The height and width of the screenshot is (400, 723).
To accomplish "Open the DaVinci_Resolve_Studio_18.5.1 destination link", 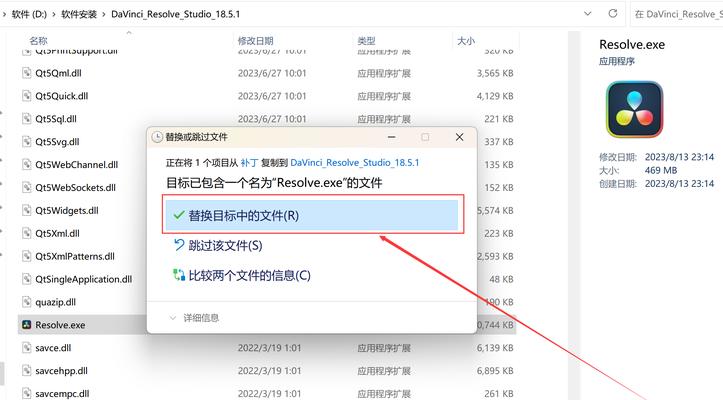I will click(355, 162).
